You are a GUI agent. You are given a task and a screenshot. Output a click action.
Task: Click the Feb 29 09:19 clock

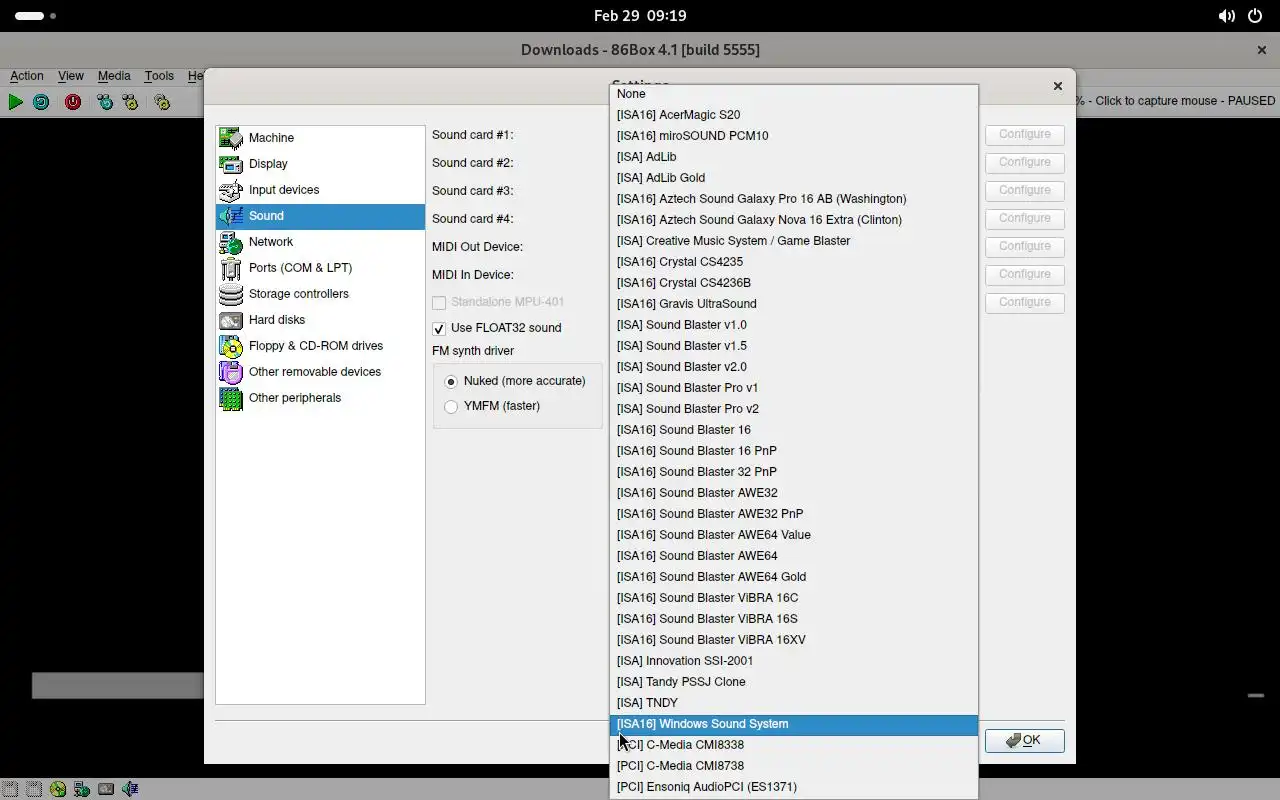pos(640,16)
